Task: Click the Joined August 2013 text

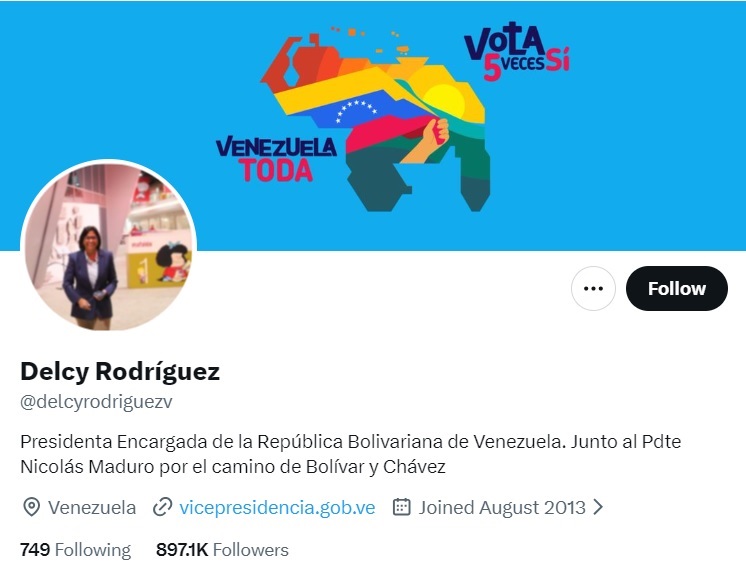Action: (502, 508)
